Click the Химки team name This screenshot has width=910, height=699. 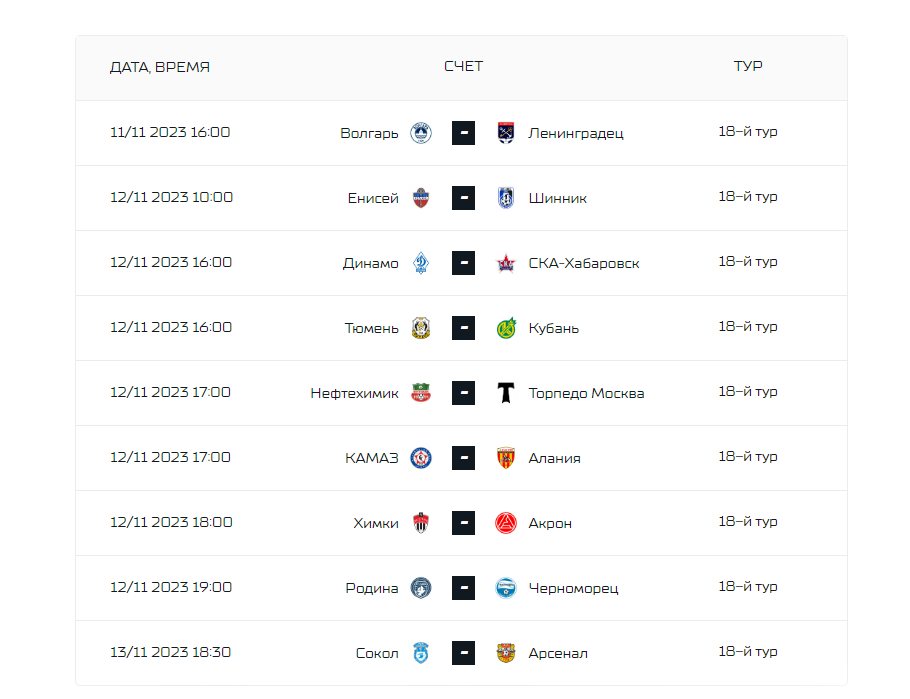coord(376,524)
